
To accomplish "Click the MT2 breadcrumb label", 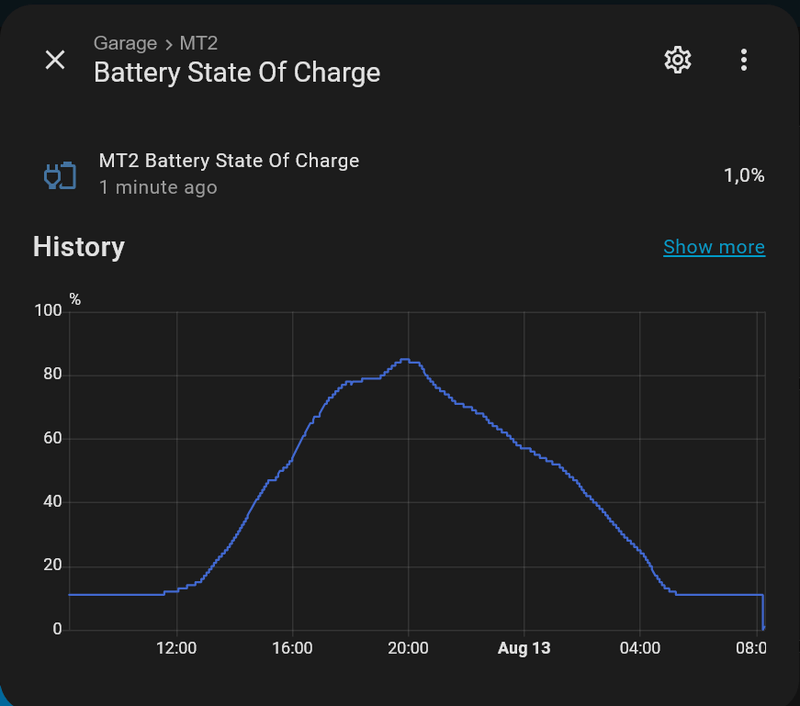I will 199,43.
